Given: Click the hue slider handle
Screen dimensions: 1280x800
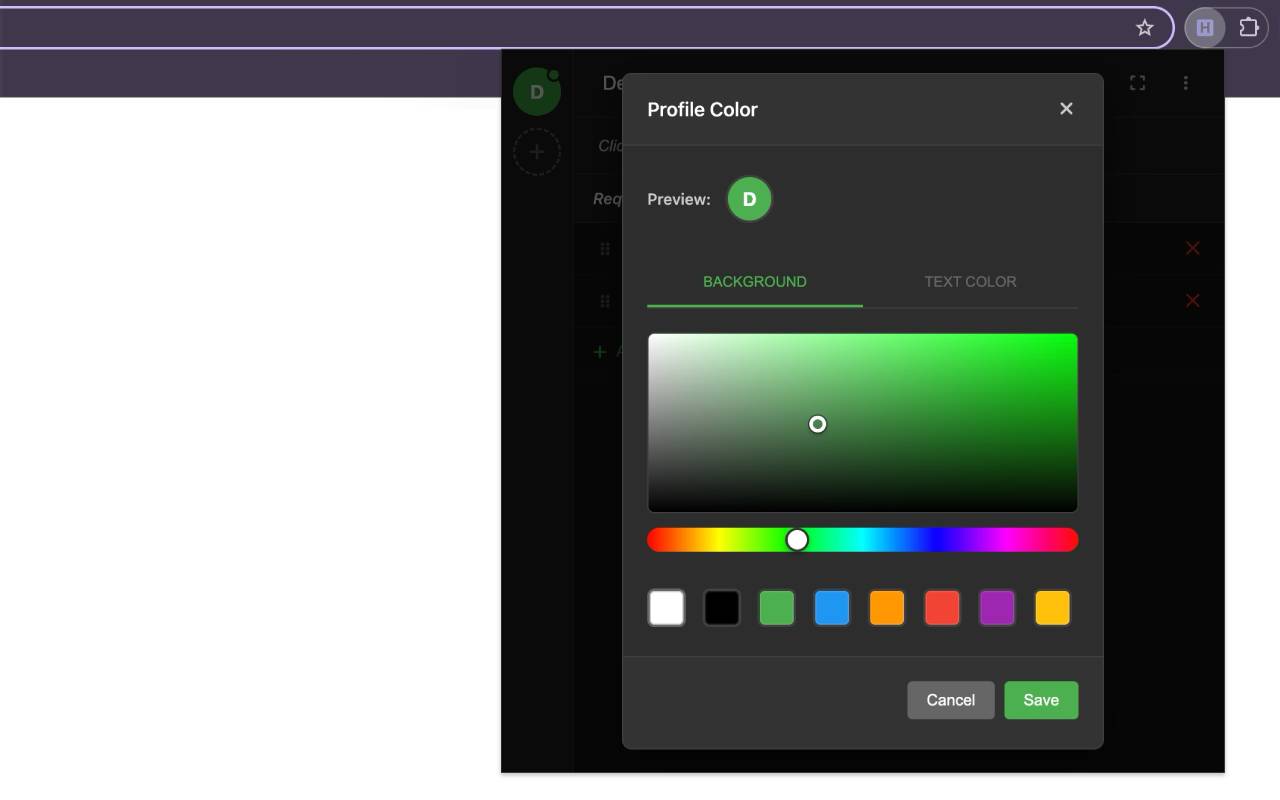Looking at the screenshot, I should coord(797,540).
